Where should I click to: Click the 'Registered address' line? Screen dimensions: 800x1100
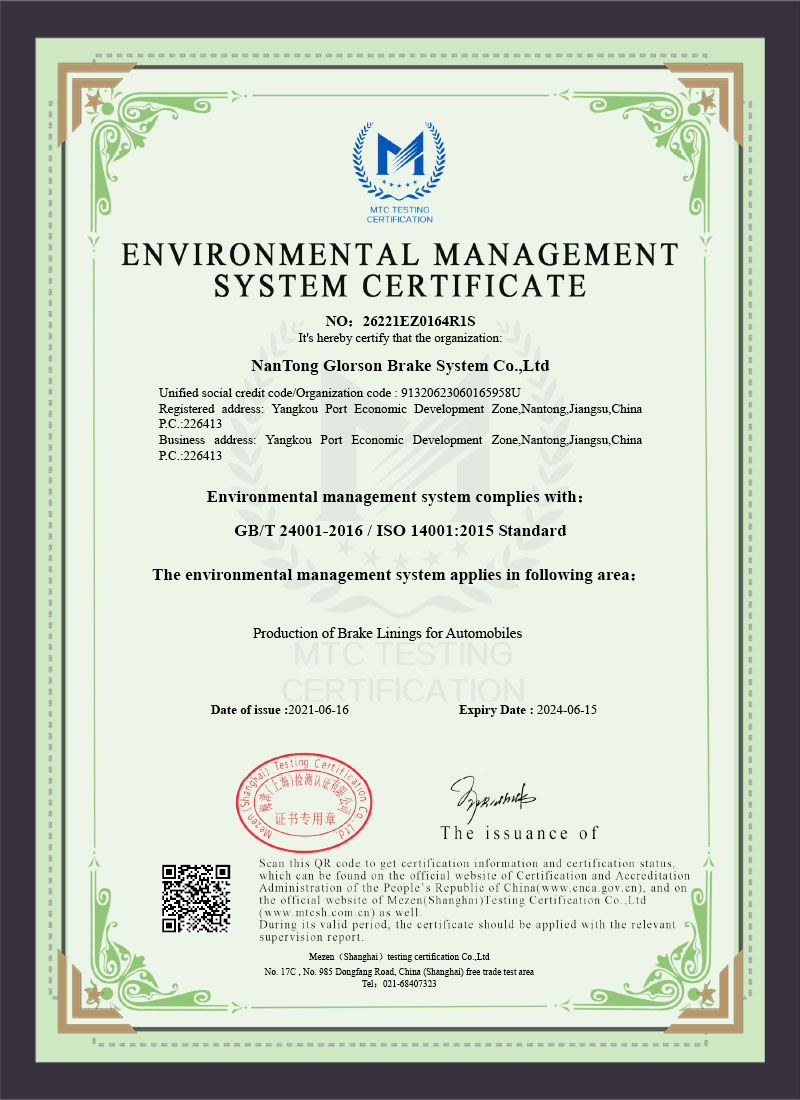(x=400, y=409)
